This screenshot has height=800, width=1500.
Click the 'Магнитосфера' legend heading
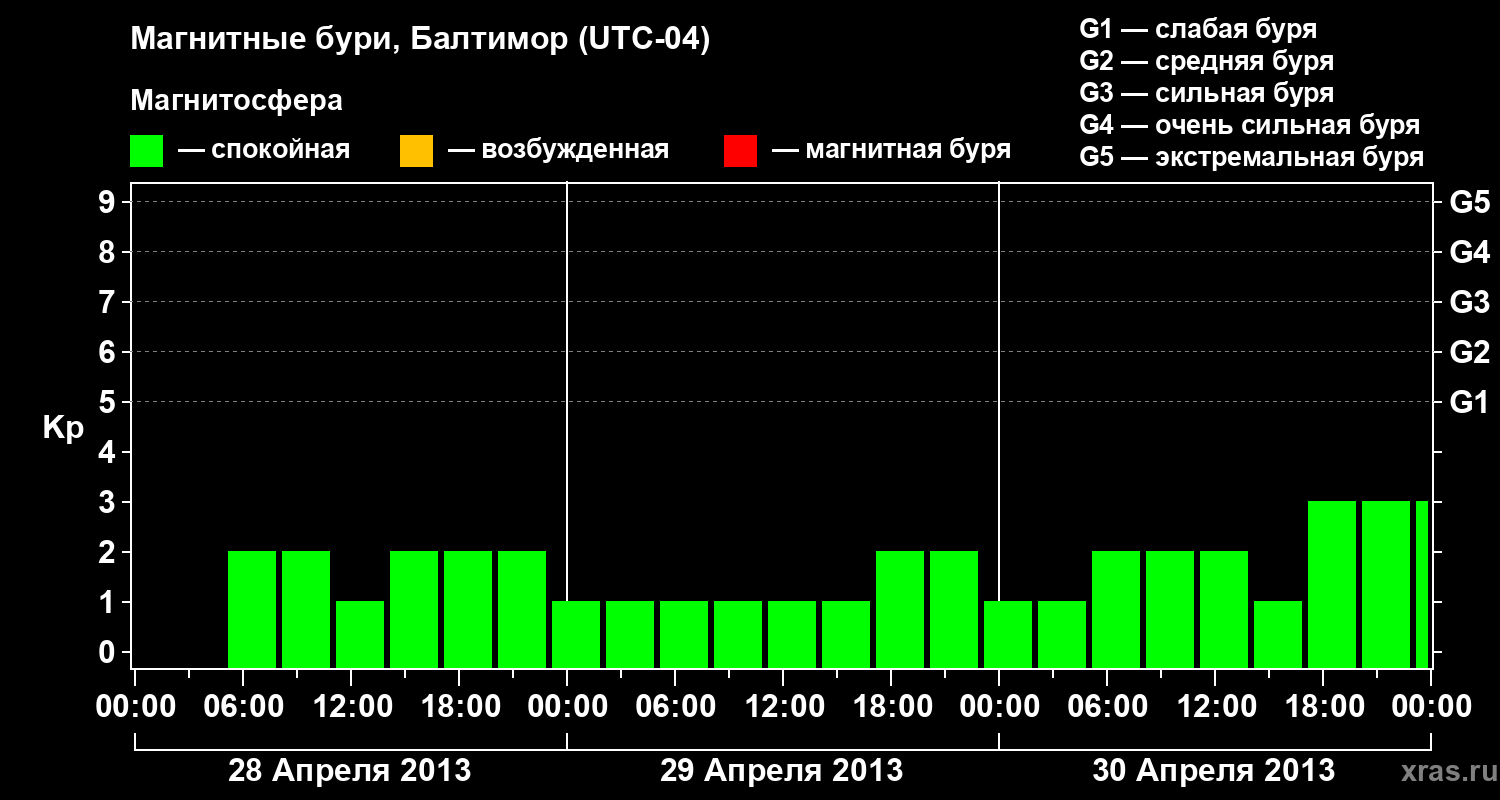tap(237, 101)
